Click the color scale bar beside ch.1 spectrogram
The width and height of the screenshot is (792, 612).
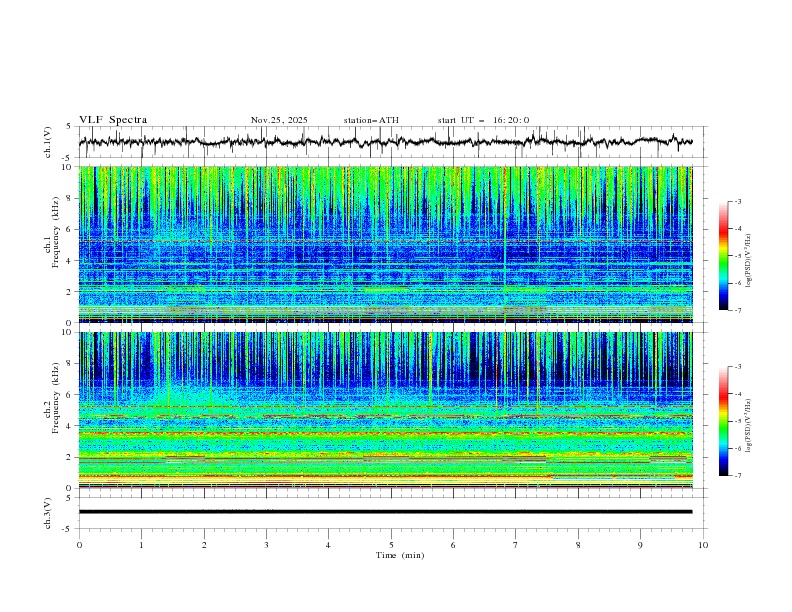(723, 256)
